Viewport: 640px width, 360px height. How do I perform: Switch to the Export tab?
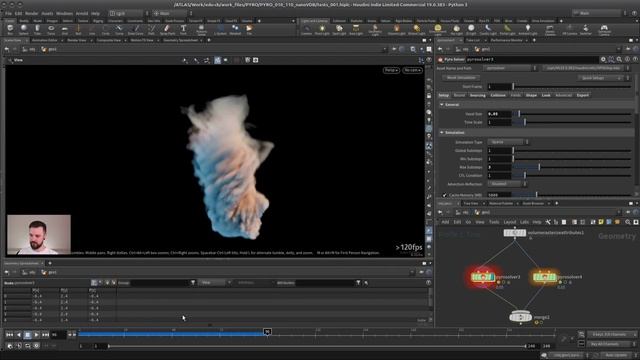tap(582, 95)
